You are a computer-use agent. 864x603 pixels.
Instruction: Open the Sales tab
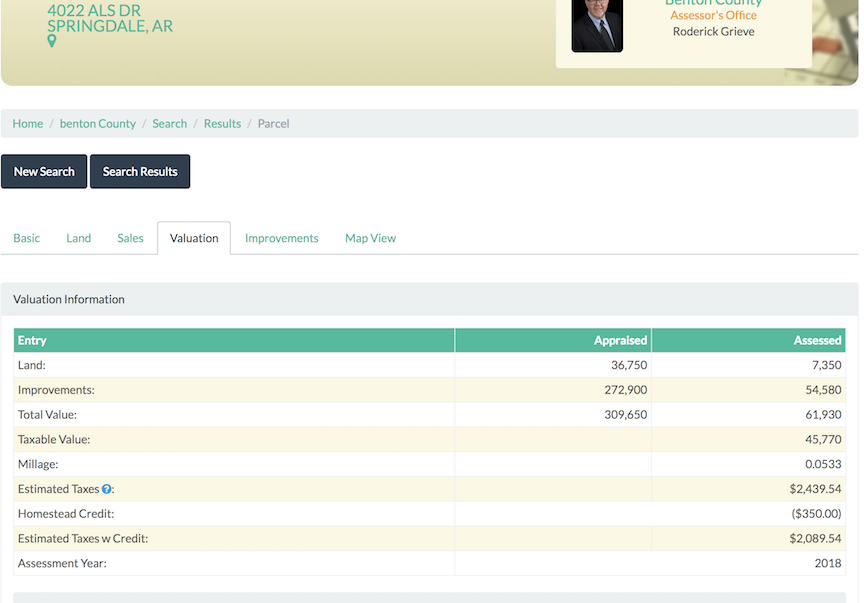(130, 238)
